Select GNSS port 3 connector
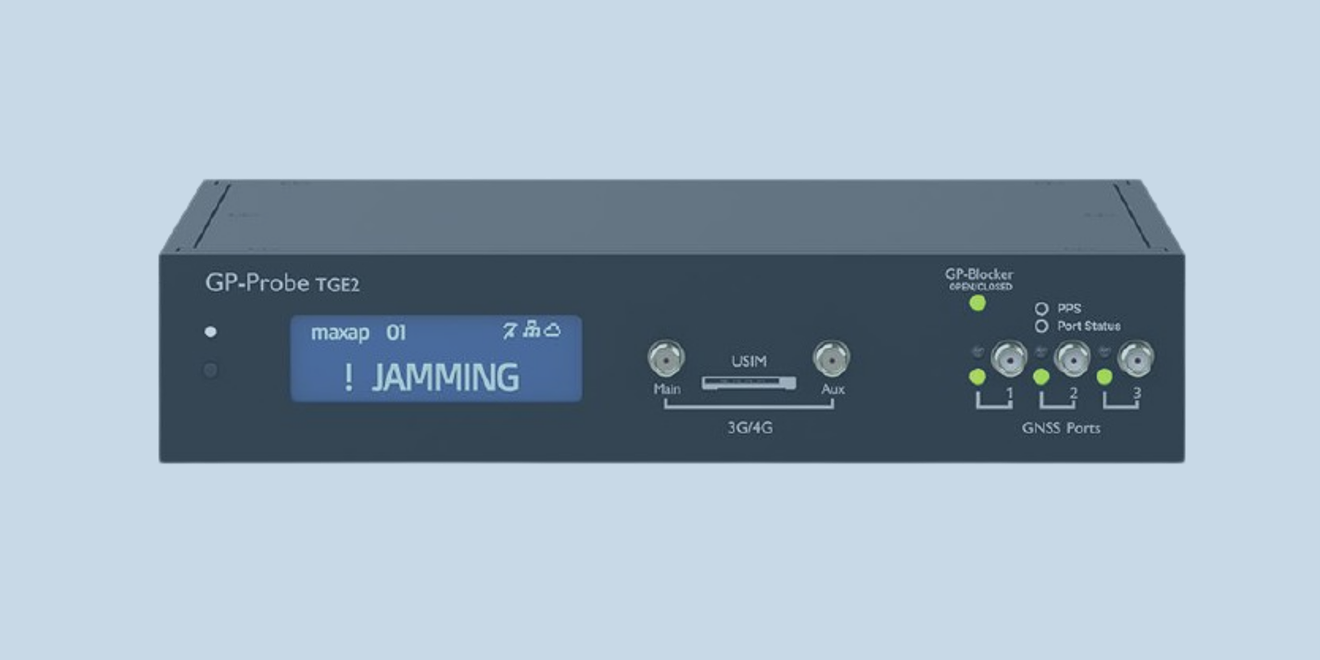 tap(1136, 358)
